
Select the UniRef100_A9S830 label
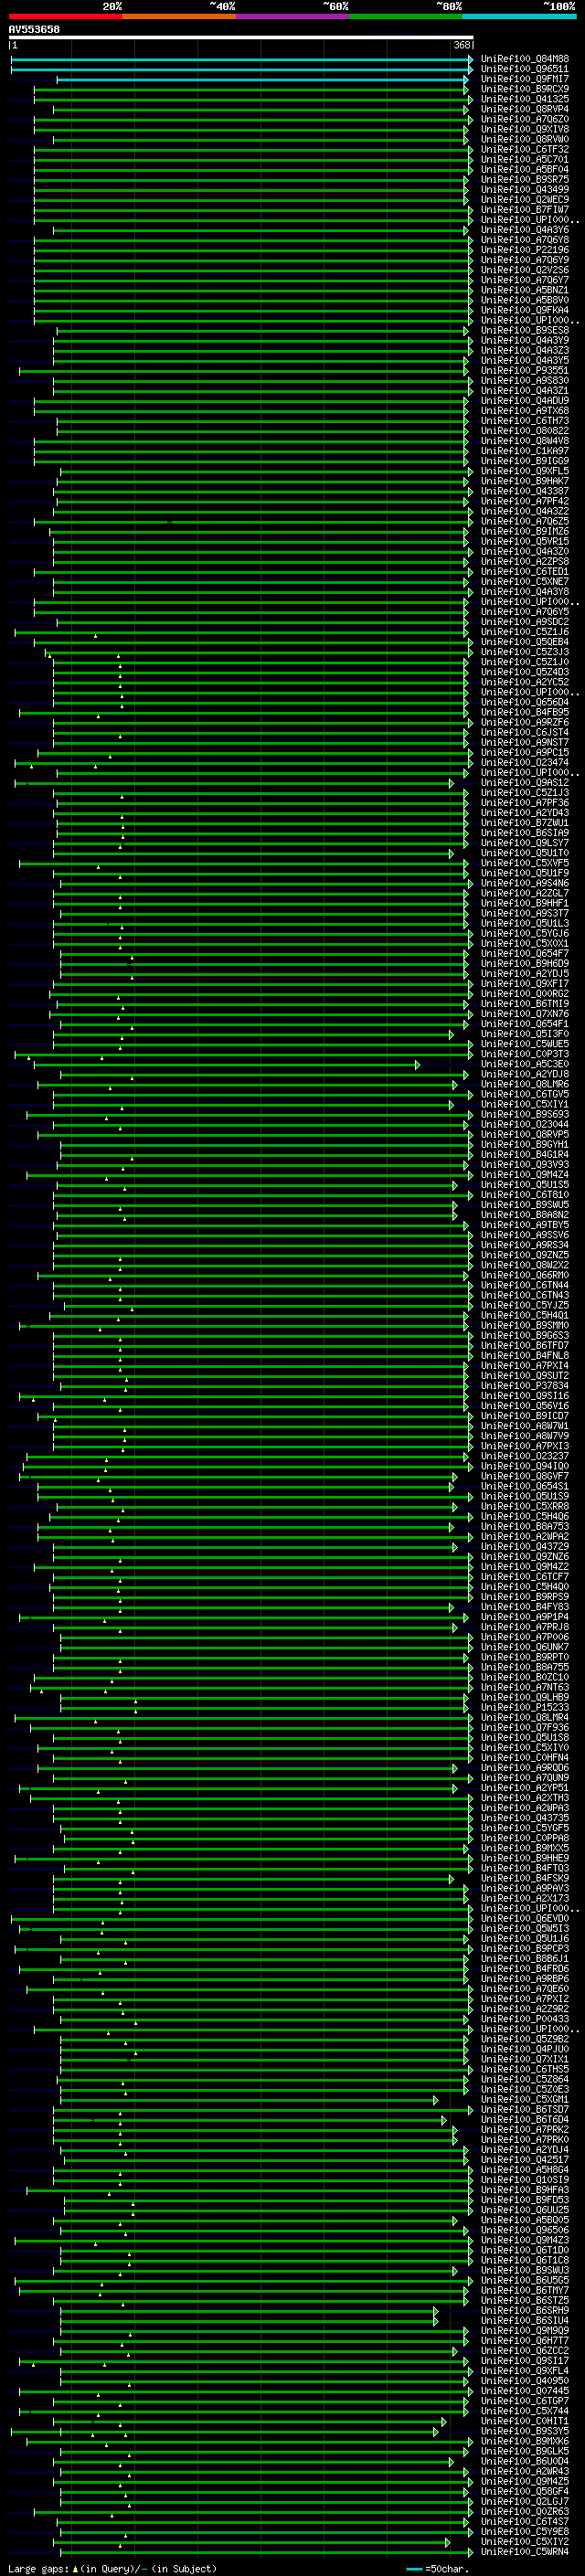pyautogui.click(x=525, y=381)
